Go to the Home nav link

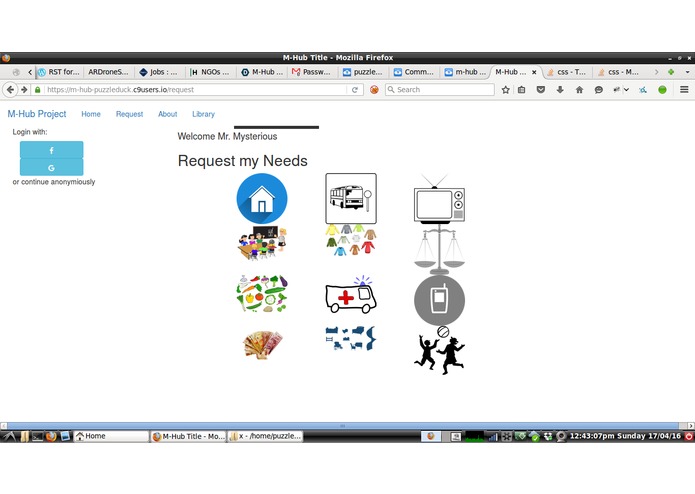click(x=91, y=114)
